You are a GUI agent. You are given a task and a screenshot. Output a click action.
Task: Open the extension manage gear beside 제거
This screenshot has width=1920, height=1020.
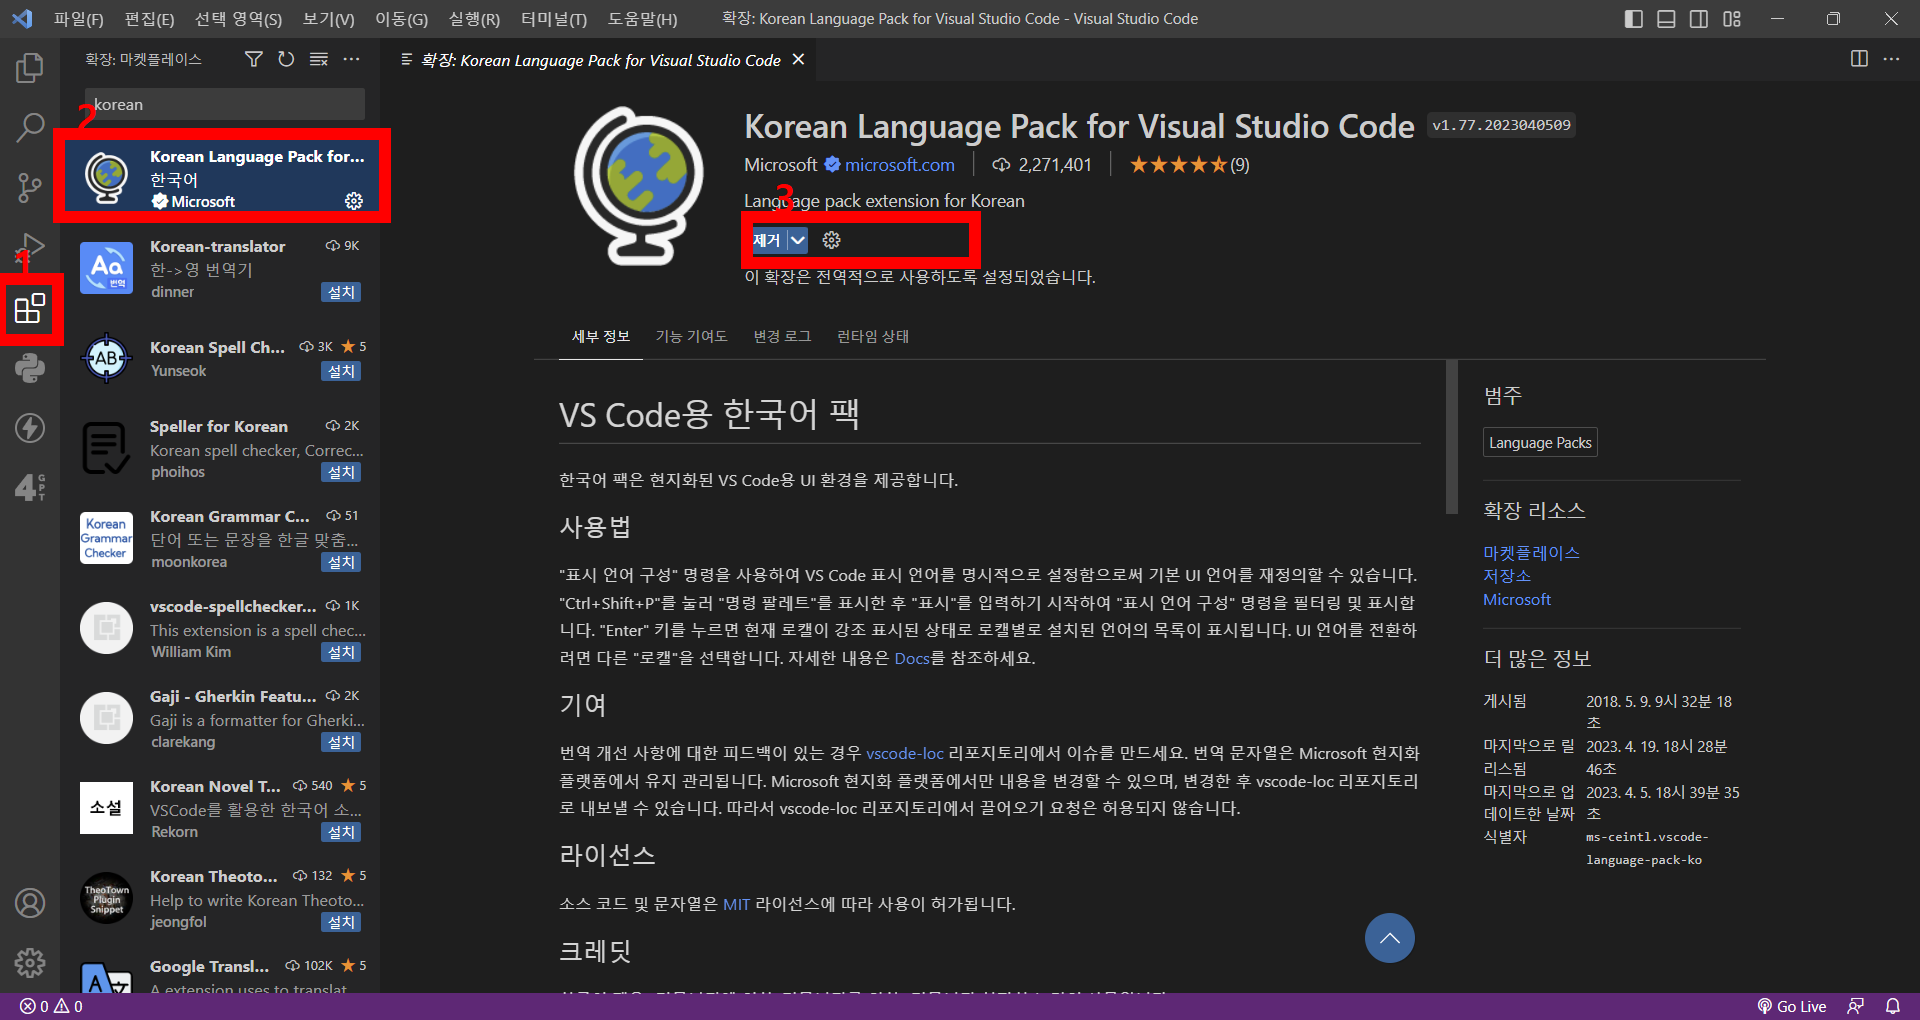click(x=831, y=240)
